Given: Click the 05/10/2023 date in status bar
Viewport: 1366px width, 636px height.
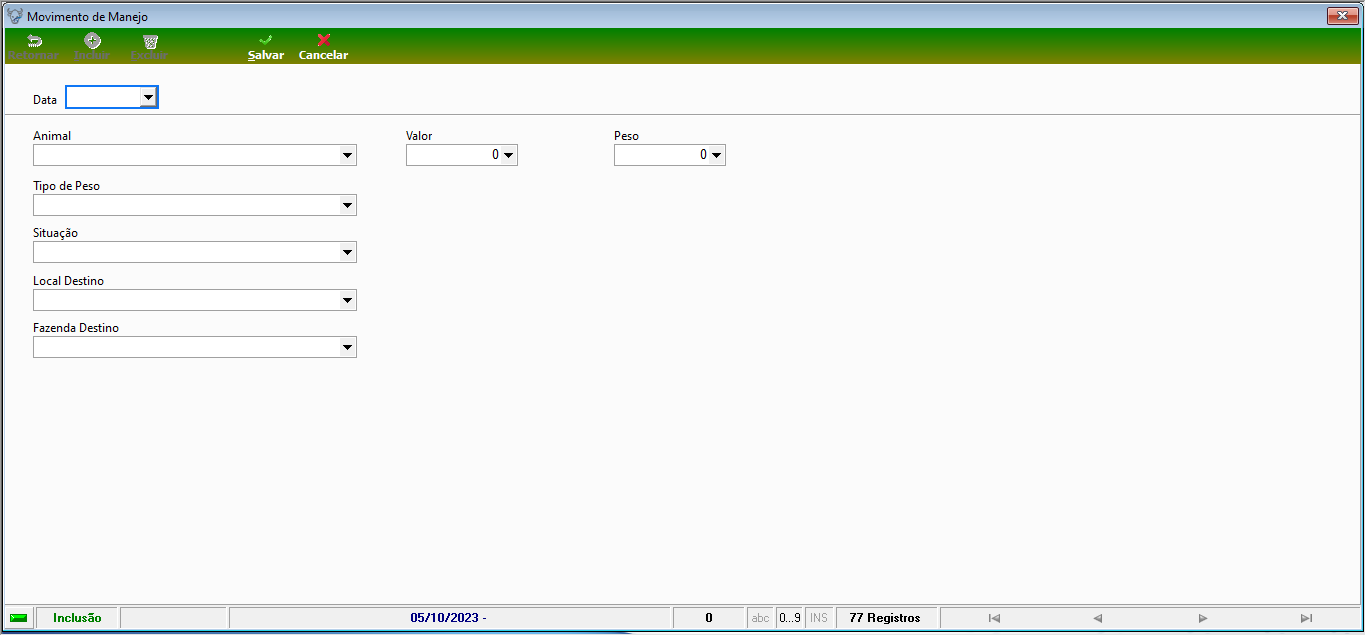Looking at the screenshot, I should coord(448,618).
